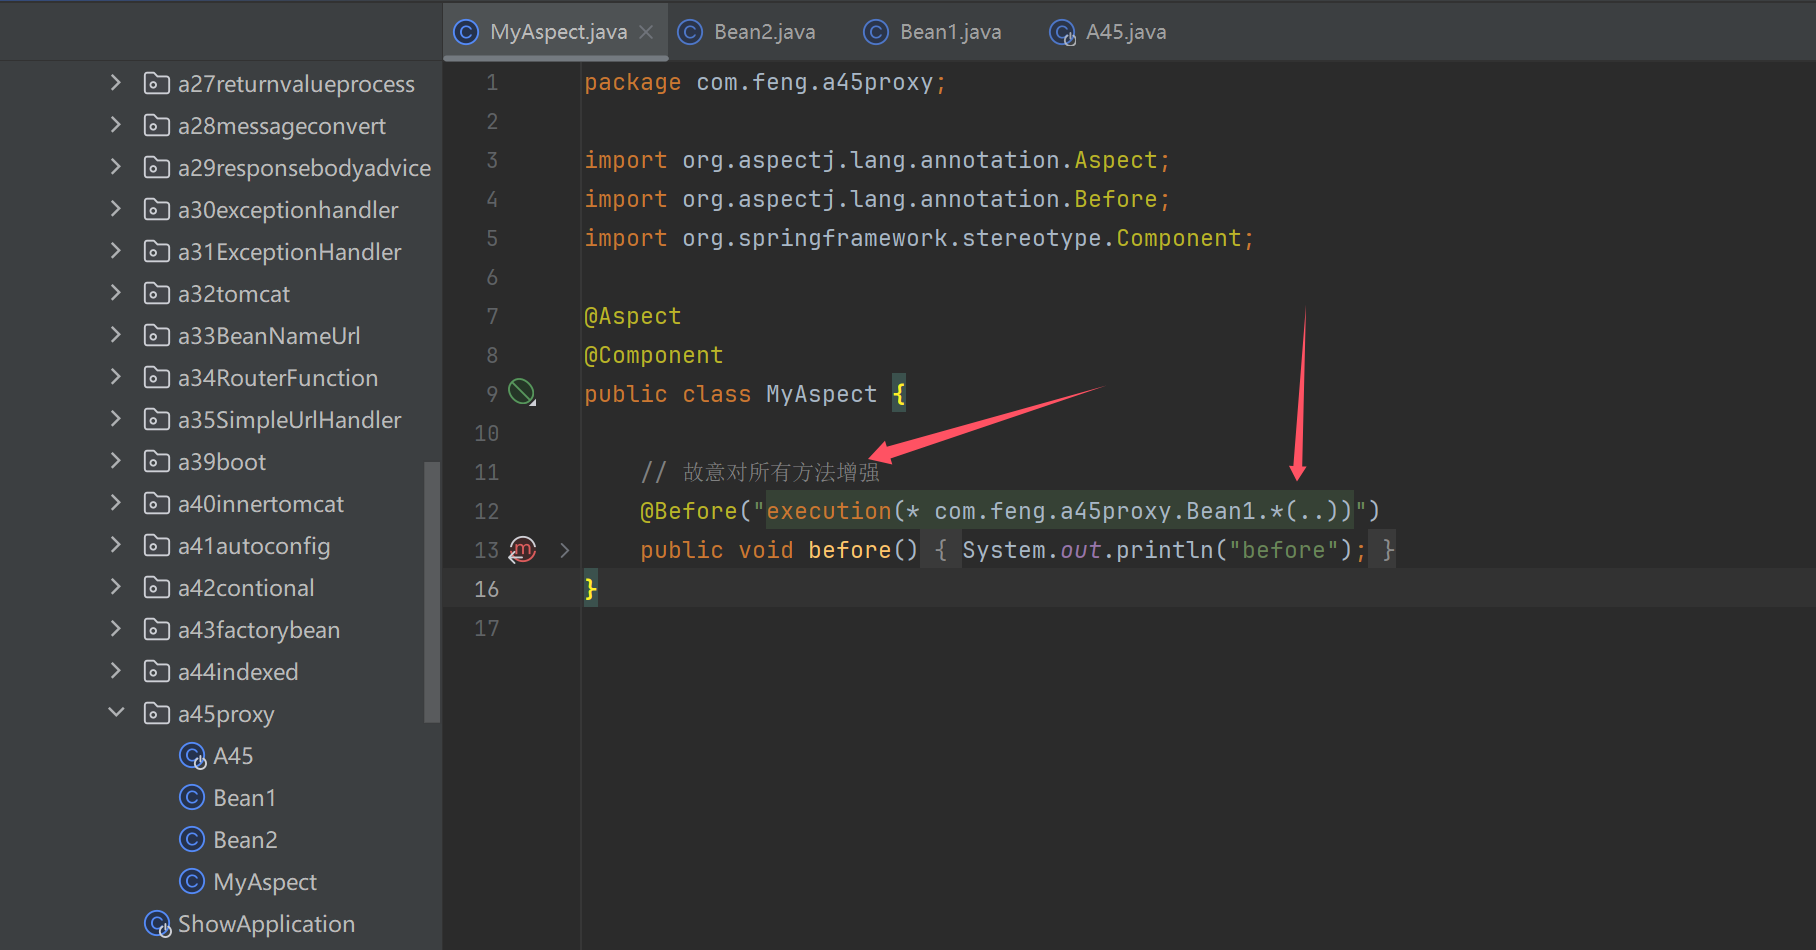Click the ShowApplication class icon in tree
This screenshot has width=1816, height=950.
click(x=158, y=924)
